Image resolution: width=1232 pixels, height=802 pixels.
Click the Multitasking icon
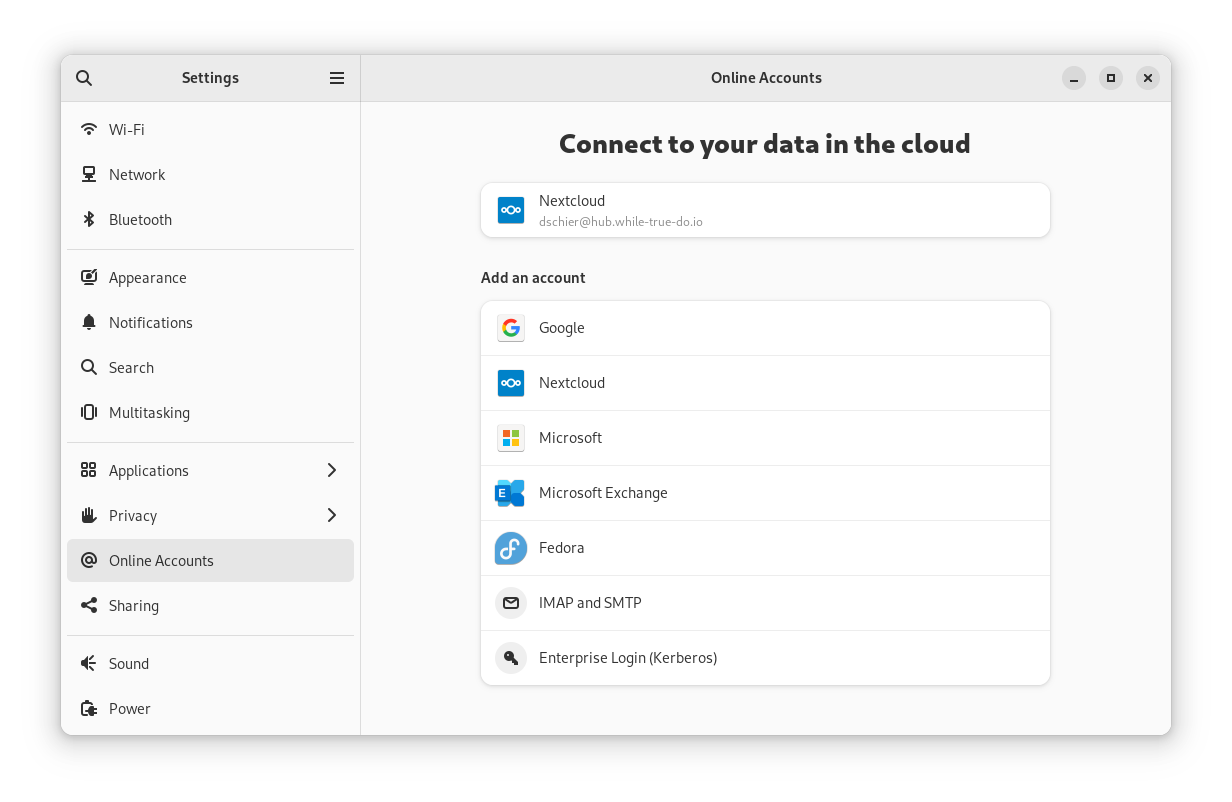[x=89, y=412]
